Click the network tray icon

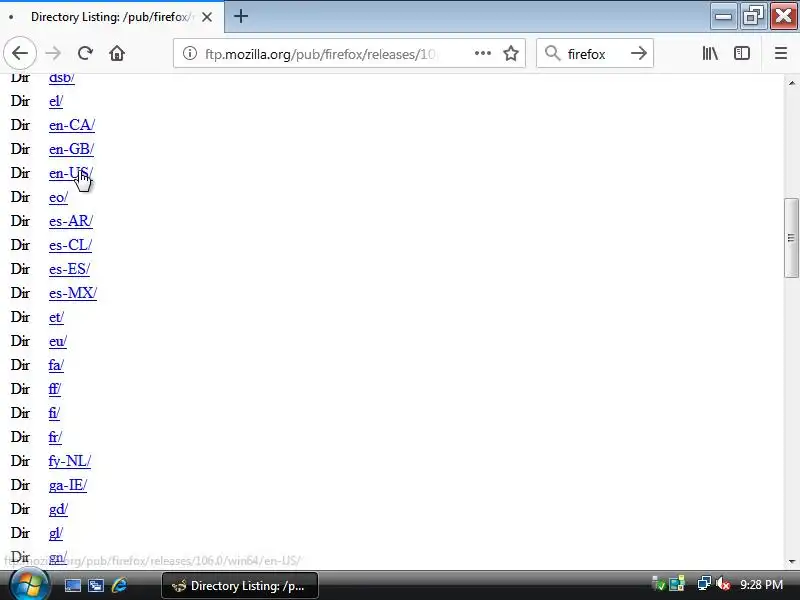pyautogui.click(x=704, y=584)
